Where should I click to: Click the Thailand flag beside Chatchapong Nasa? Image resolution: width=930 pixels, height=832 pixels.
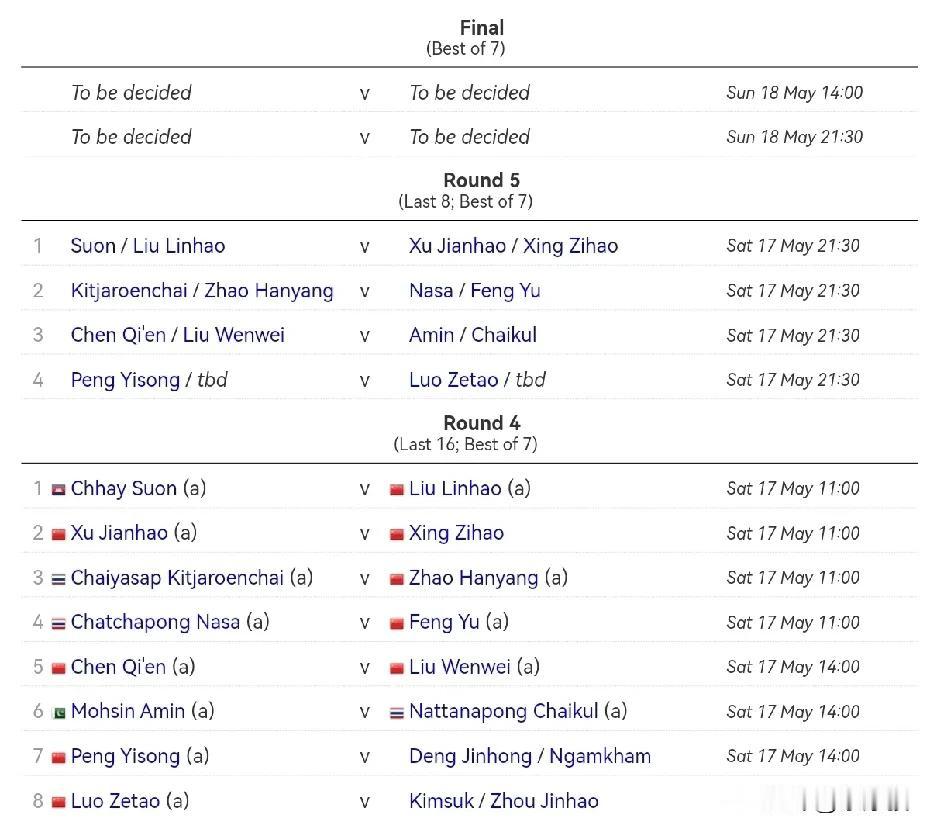(x=58, y=623)
